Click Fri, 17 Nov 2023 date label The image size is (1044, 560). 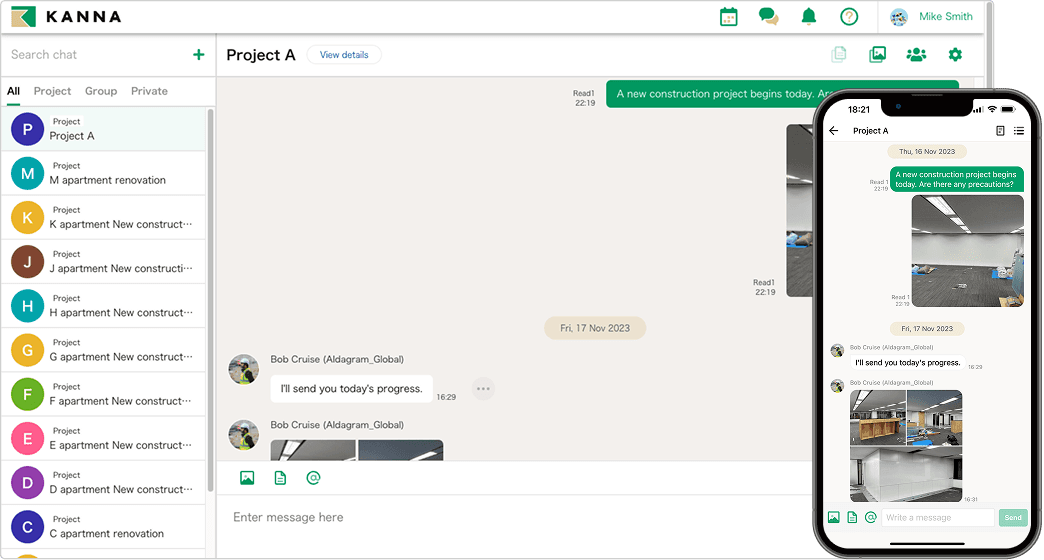[x=595, y=328]
